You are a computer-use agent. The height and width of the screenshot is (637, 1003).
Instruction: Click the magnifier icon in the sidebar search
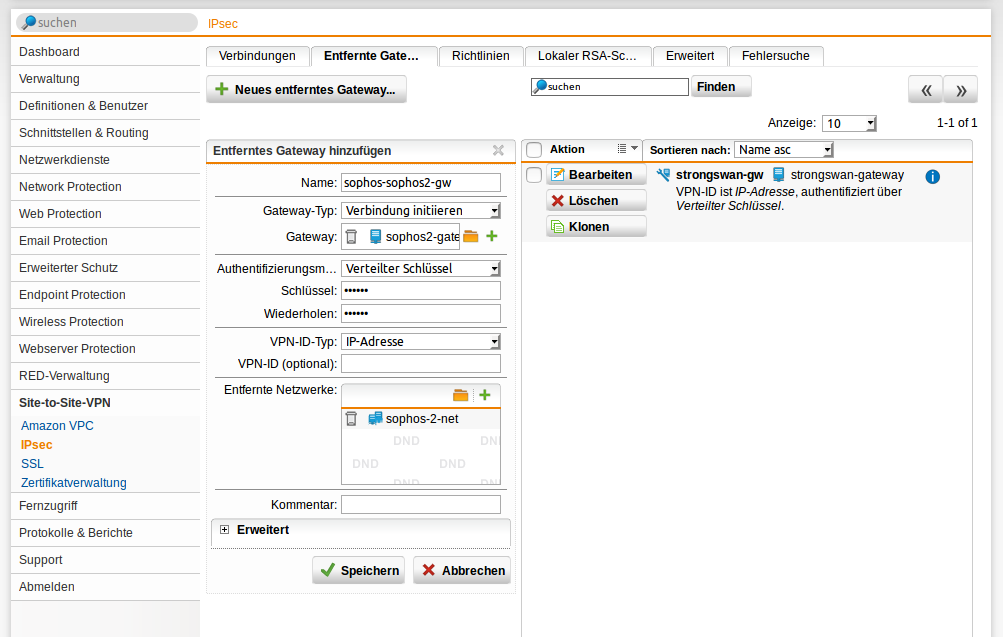click(28, 20)
